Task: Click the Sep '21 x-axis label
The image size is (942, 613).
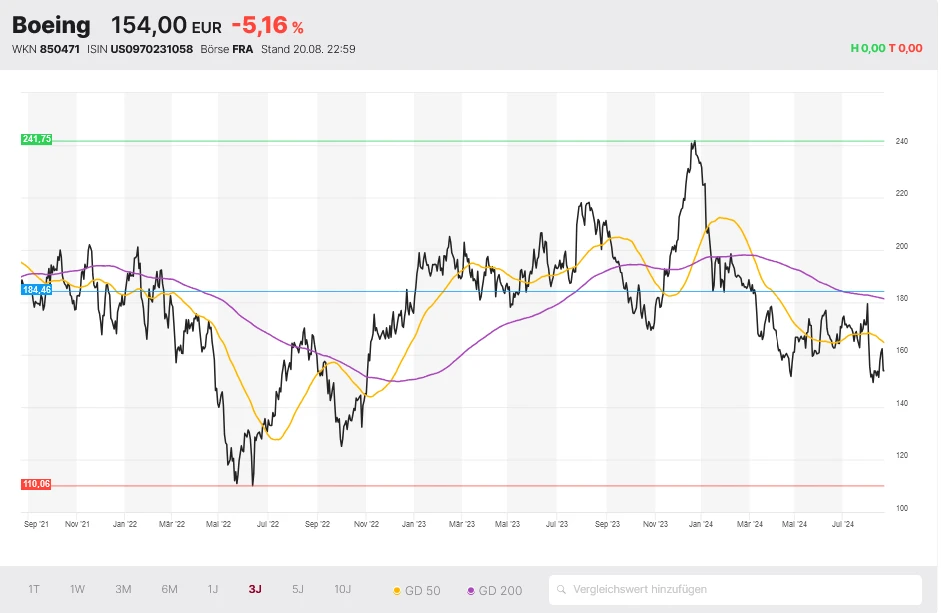Action: (x=36, y=522)
